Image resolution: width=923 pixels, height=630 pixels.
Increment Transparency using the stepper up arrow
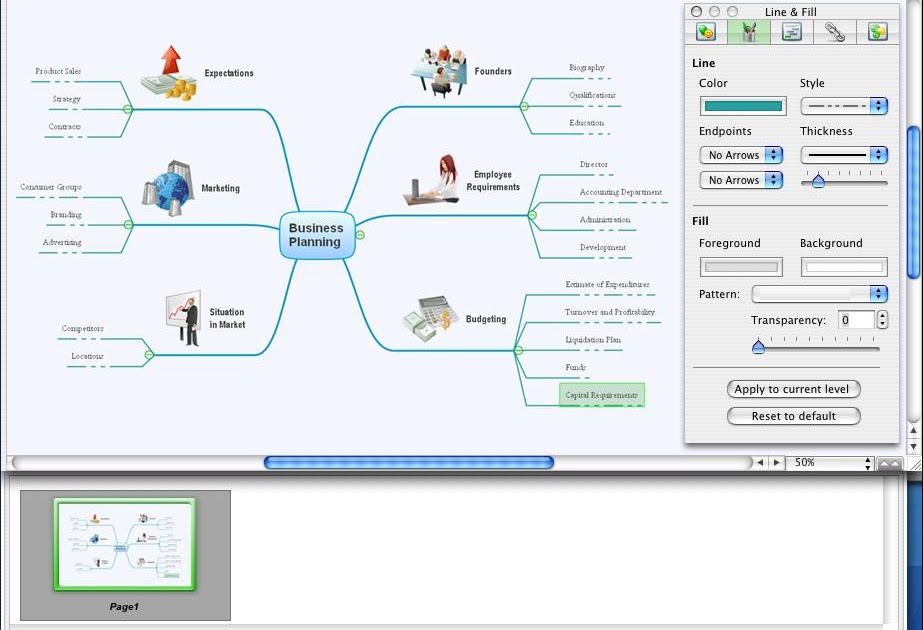[882, 314]
